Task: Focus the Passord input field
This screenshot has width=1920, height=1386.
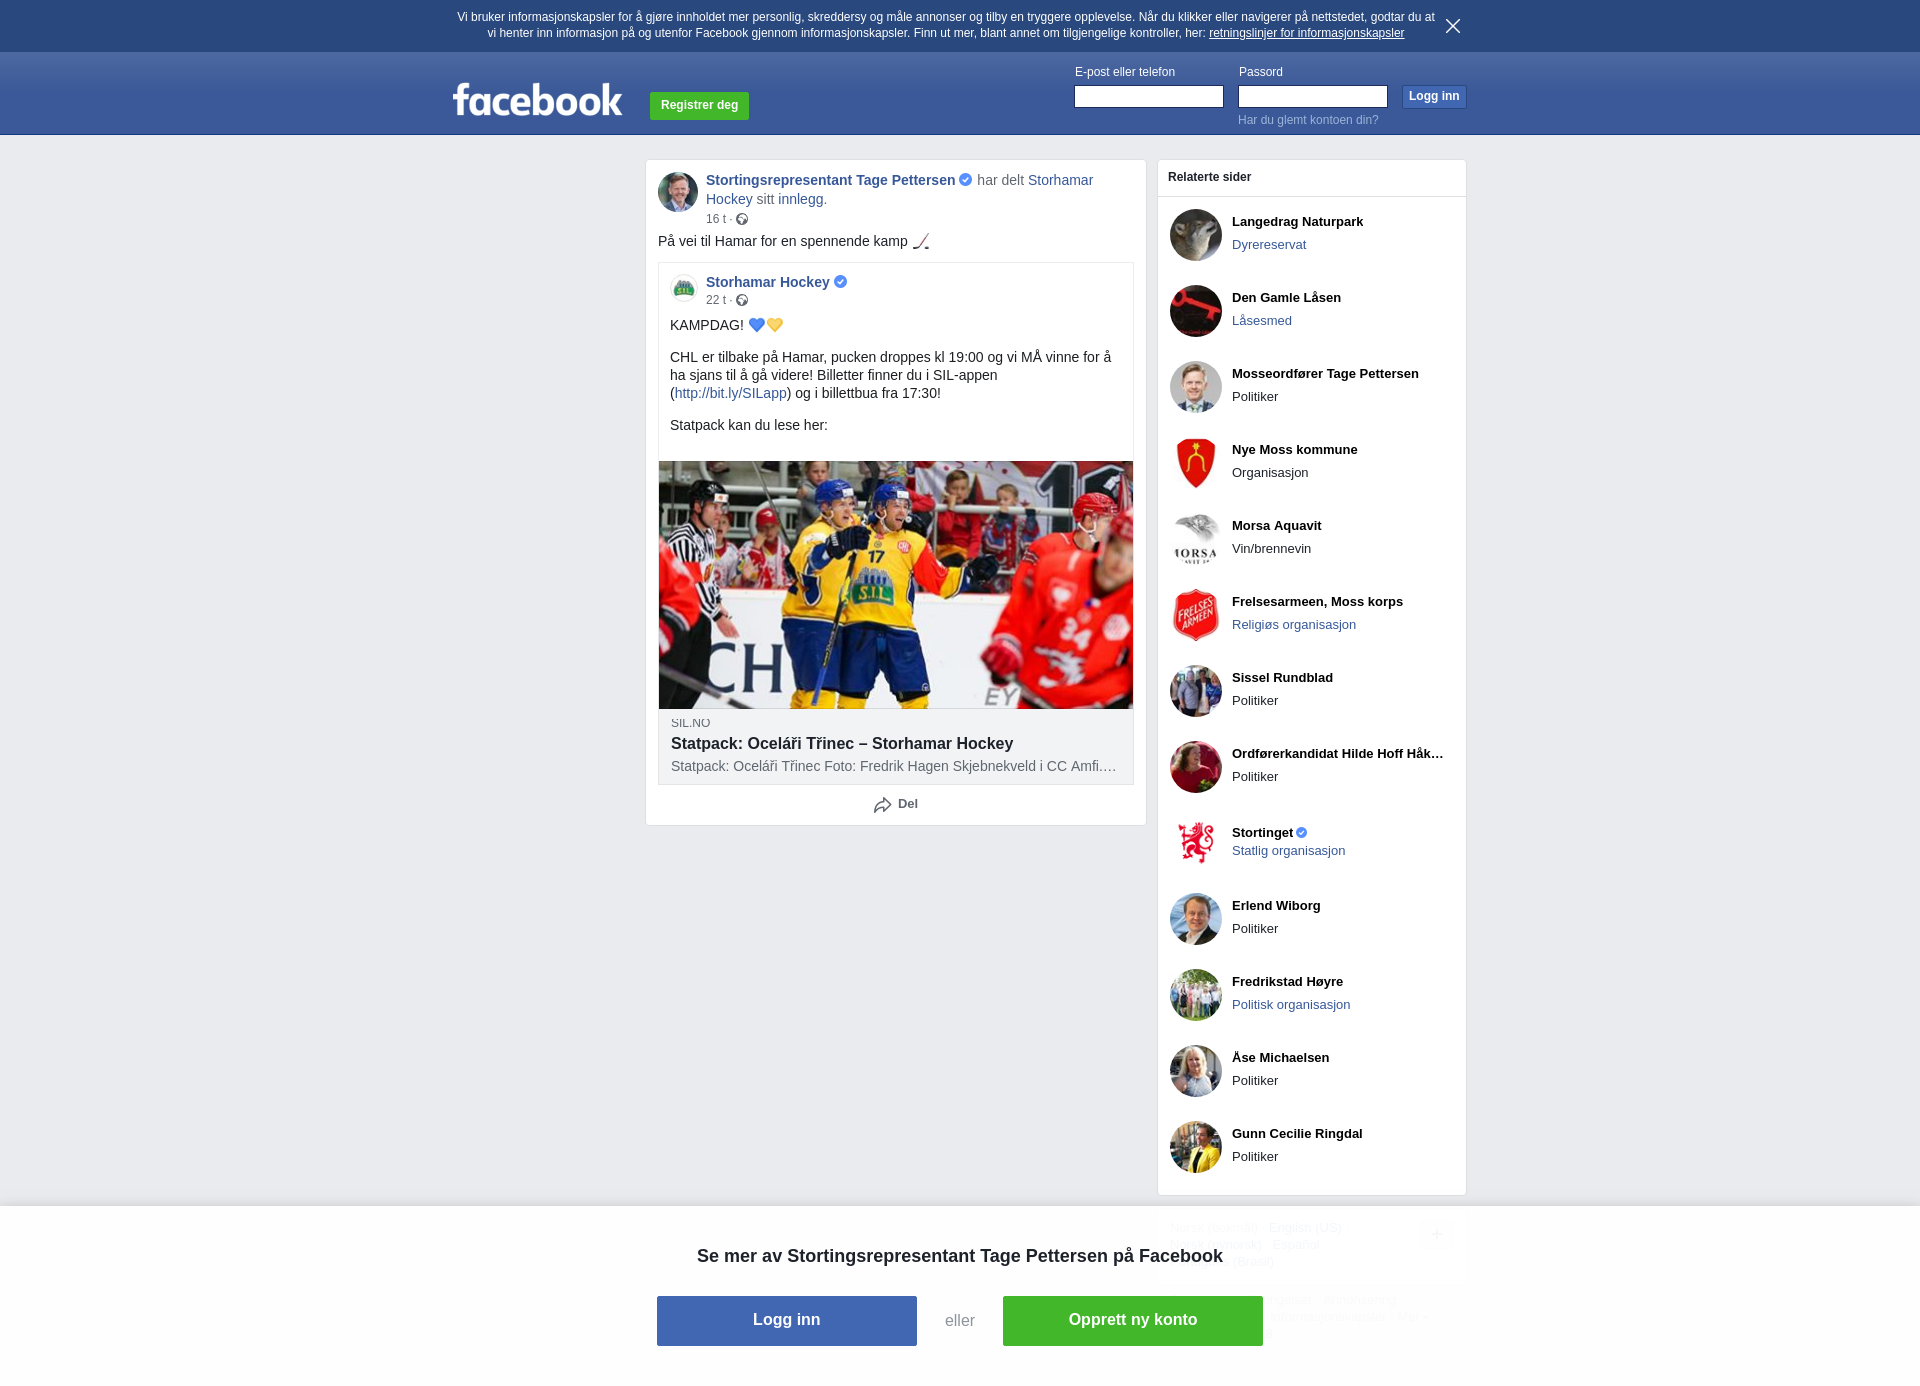Action: (x=1313, y=96)
